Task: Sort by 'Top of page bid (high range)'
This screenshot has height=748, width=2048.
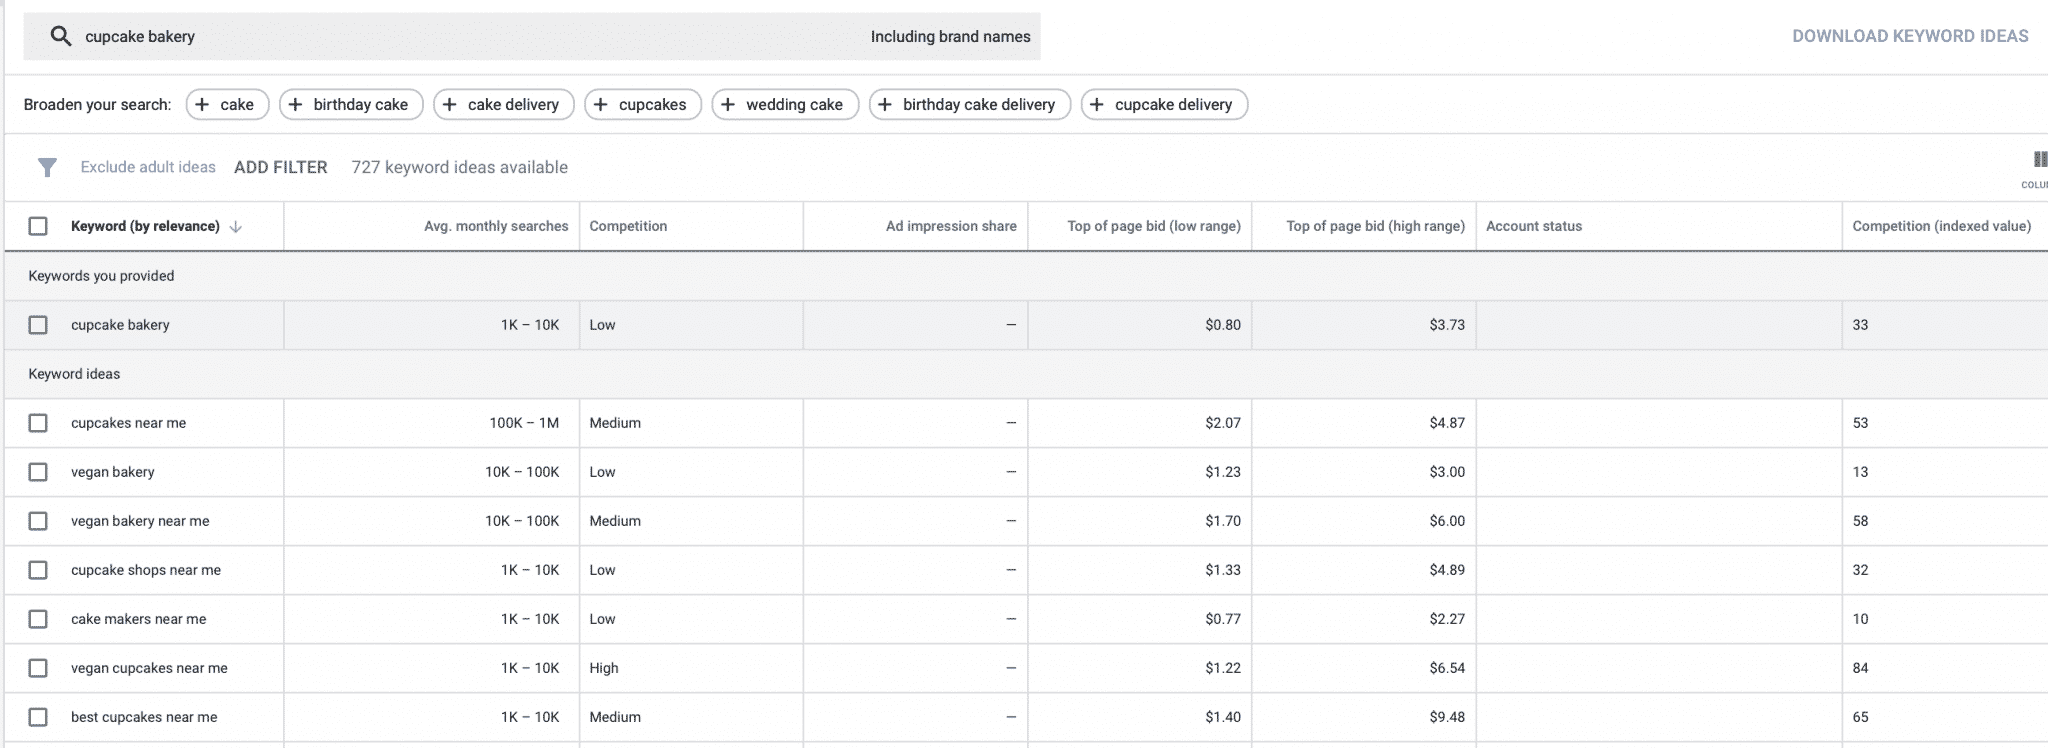Action: tap(1375, 226)
